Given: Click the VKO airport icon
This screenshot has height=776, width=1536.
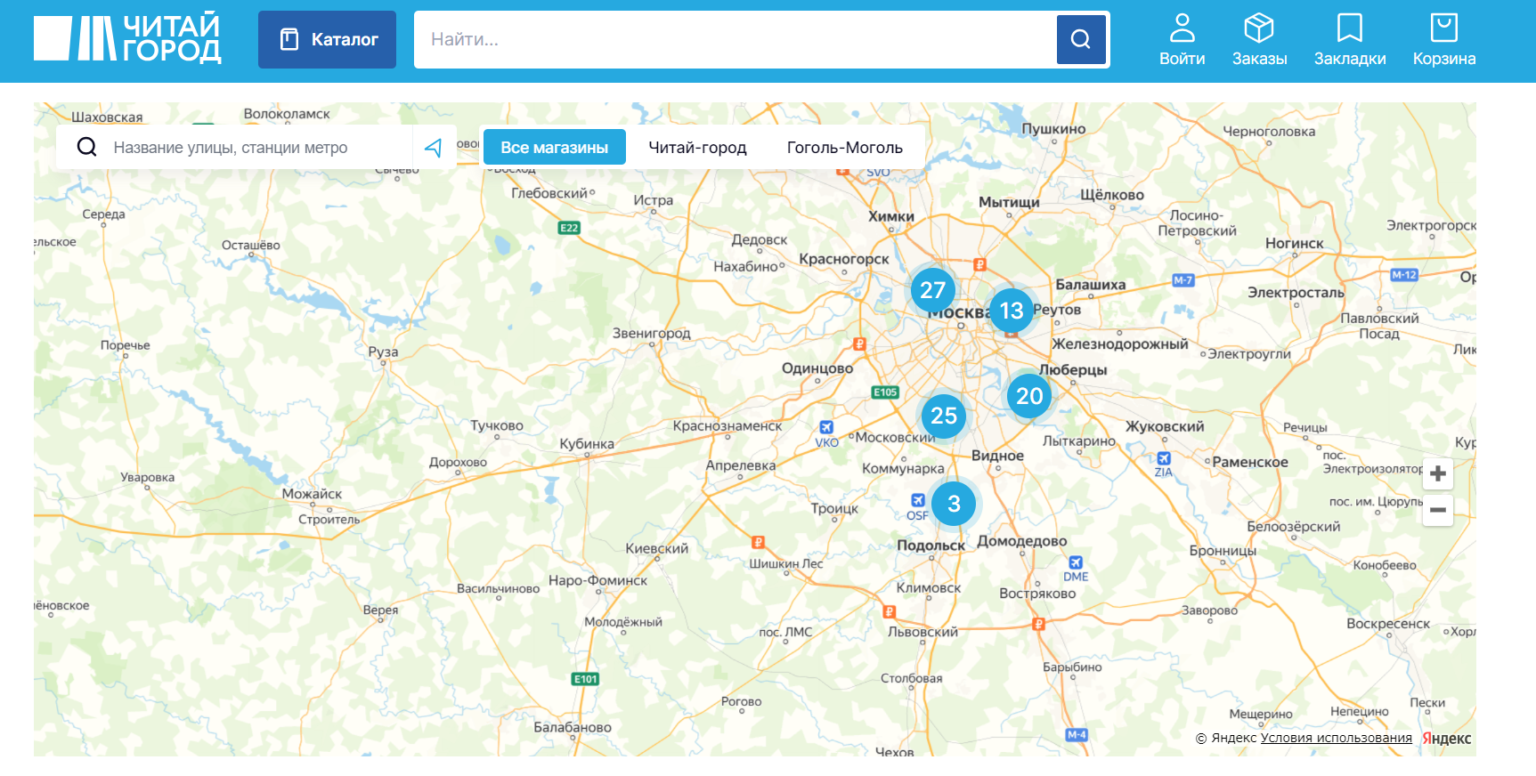Looking at the screenshot, I should (x=827, y=428).
